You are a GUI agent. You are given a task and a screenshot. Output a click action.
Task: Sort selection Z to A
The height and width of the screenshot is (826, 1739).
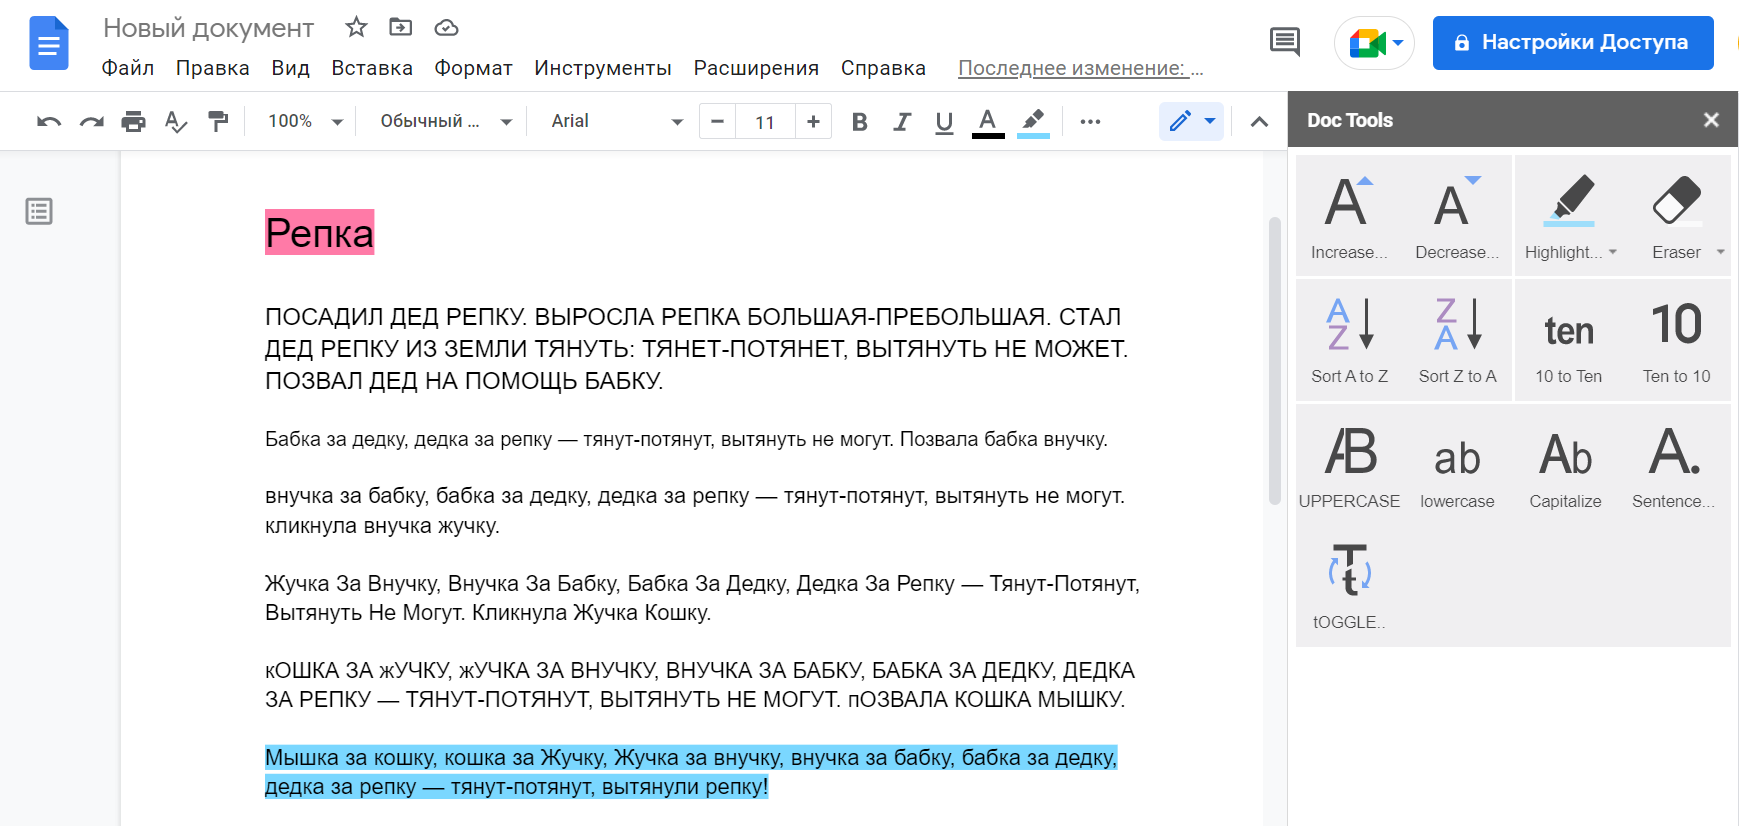pyautogui.click(x=1457, y=340)
